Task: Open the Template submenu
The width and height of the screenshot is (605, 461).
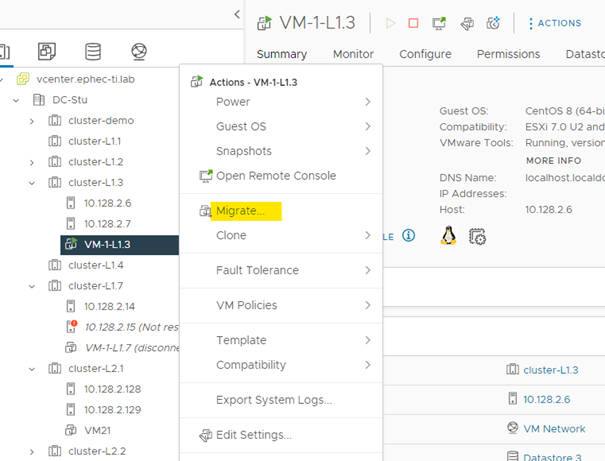Action: (x=281, y=340)
